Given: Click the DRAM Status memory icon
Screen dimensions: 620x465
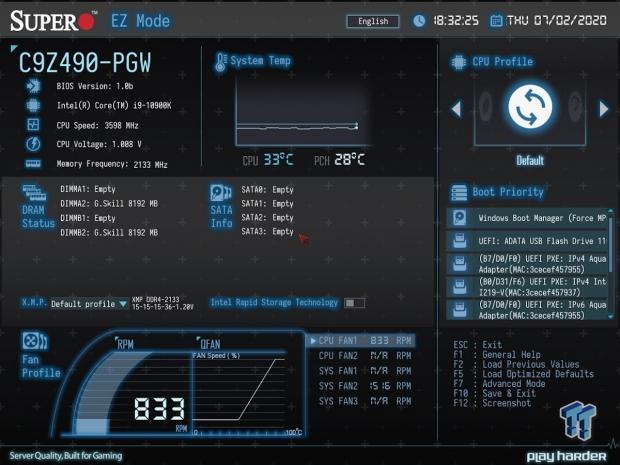Looking at the screenshot, I should [34, 192].
